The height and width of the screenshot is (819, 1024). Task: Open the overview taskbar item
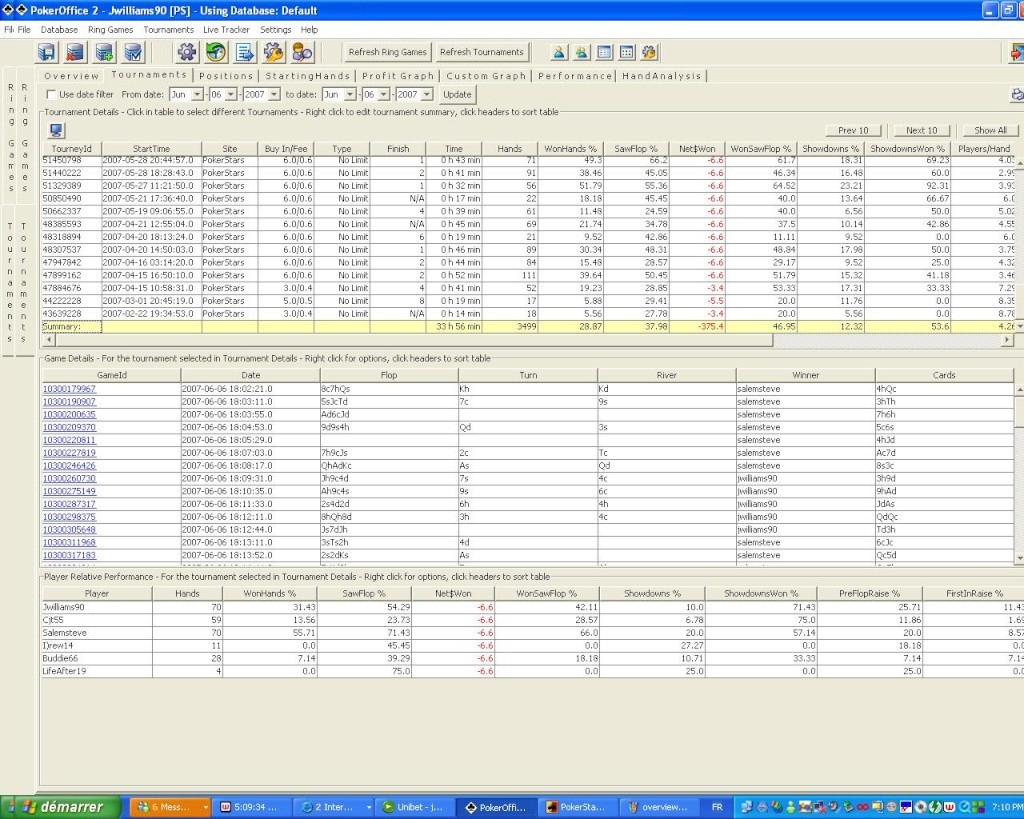pos(658,807)
